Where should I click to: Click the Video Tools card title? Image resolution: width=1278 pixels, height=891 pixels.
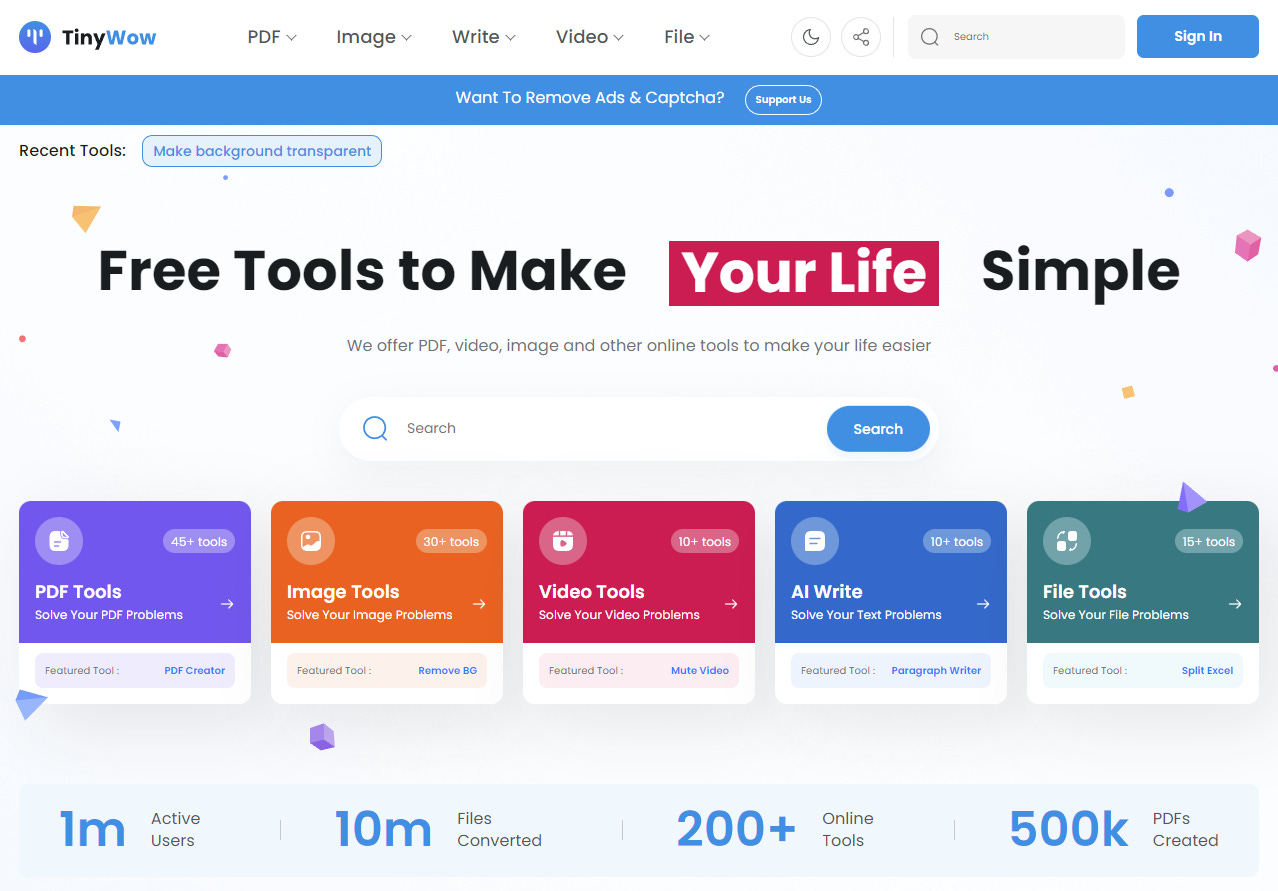(591, 591)
